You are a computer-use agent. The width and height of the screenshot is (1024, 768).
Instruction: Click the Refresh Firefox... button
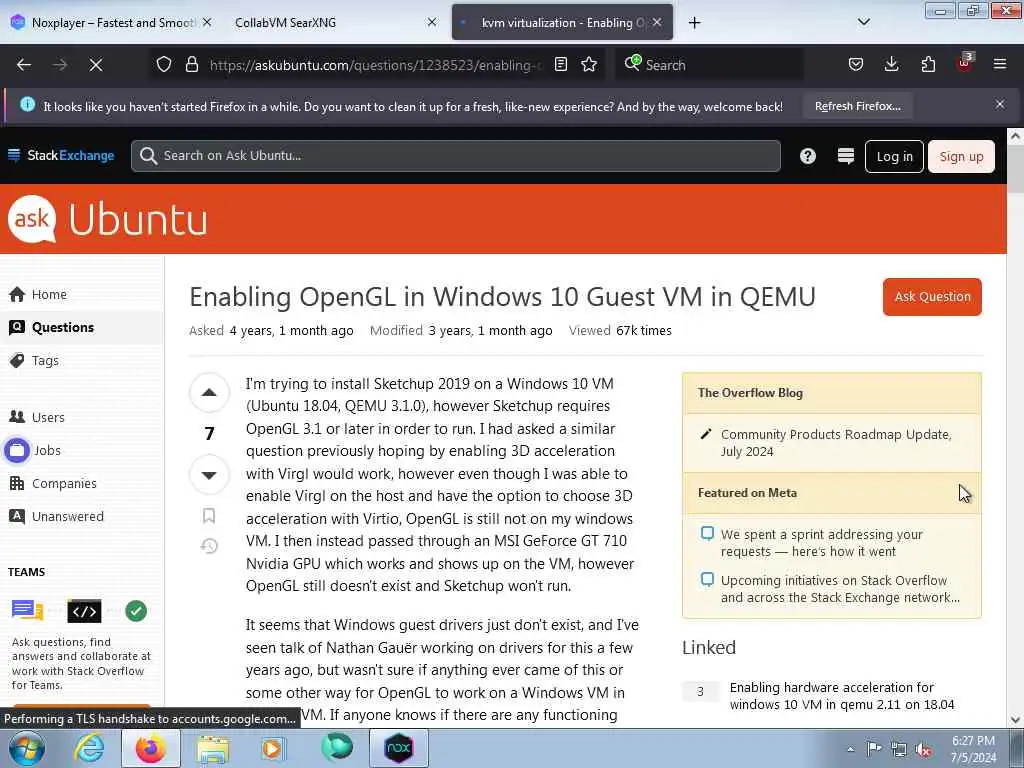point(857,106)
